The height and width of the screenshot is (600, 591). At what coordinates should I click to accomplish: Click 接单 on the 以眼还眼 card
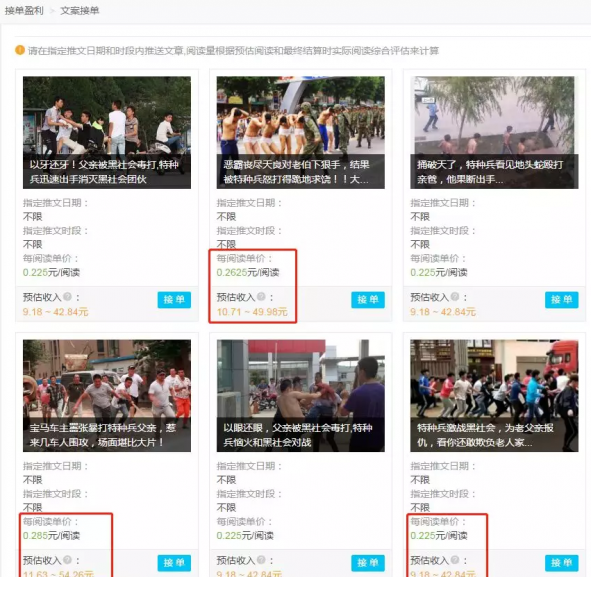[368, 563]
